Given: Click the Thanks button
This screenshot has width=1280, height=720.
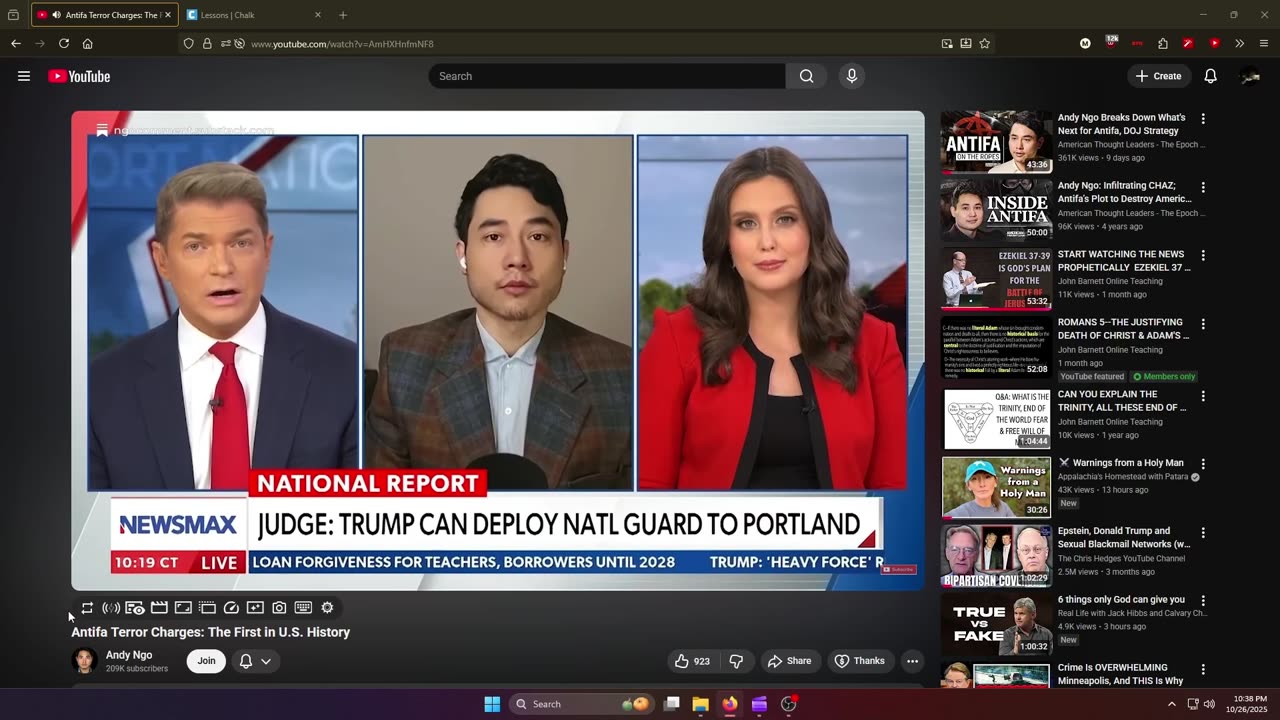Looking at the screenshot, I should coord(860,661).
